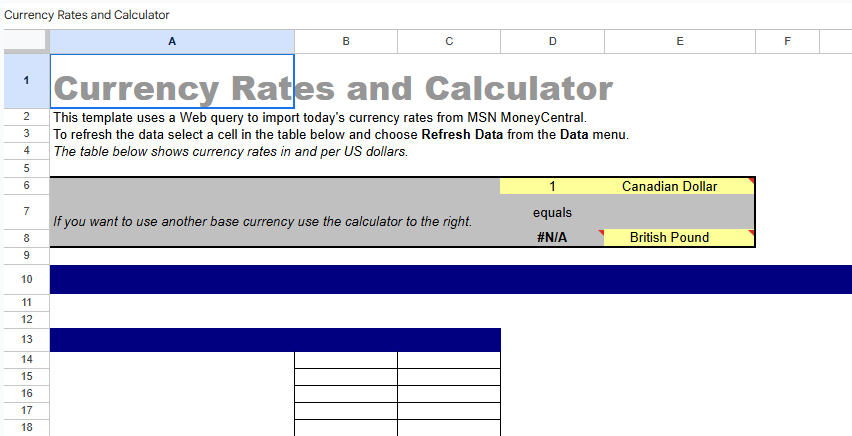Click the column F header
852x436 pixels.
[787, 41]
